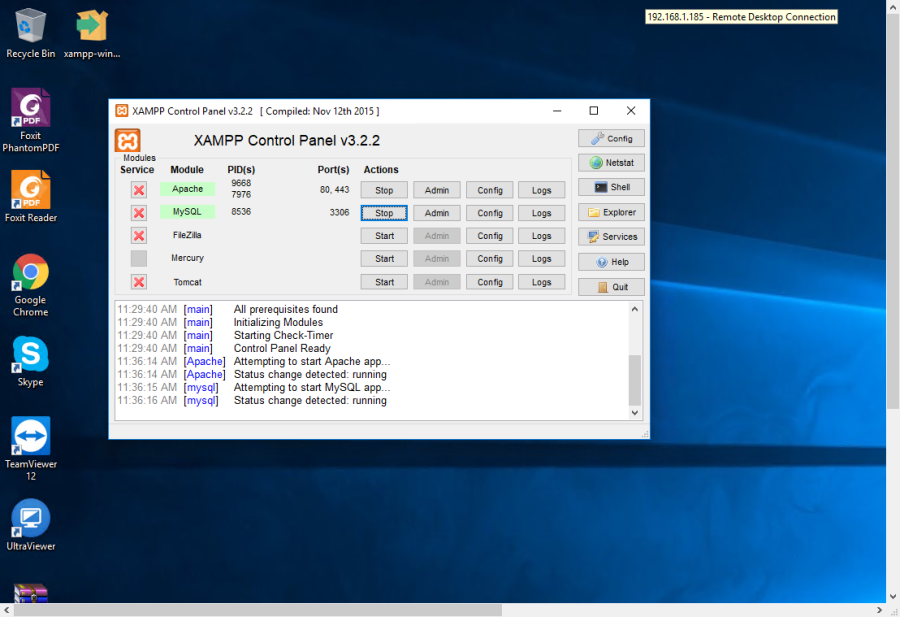
Task: Toggle the Tomcat service install checkbox
Action: click(x=139, y=282)
